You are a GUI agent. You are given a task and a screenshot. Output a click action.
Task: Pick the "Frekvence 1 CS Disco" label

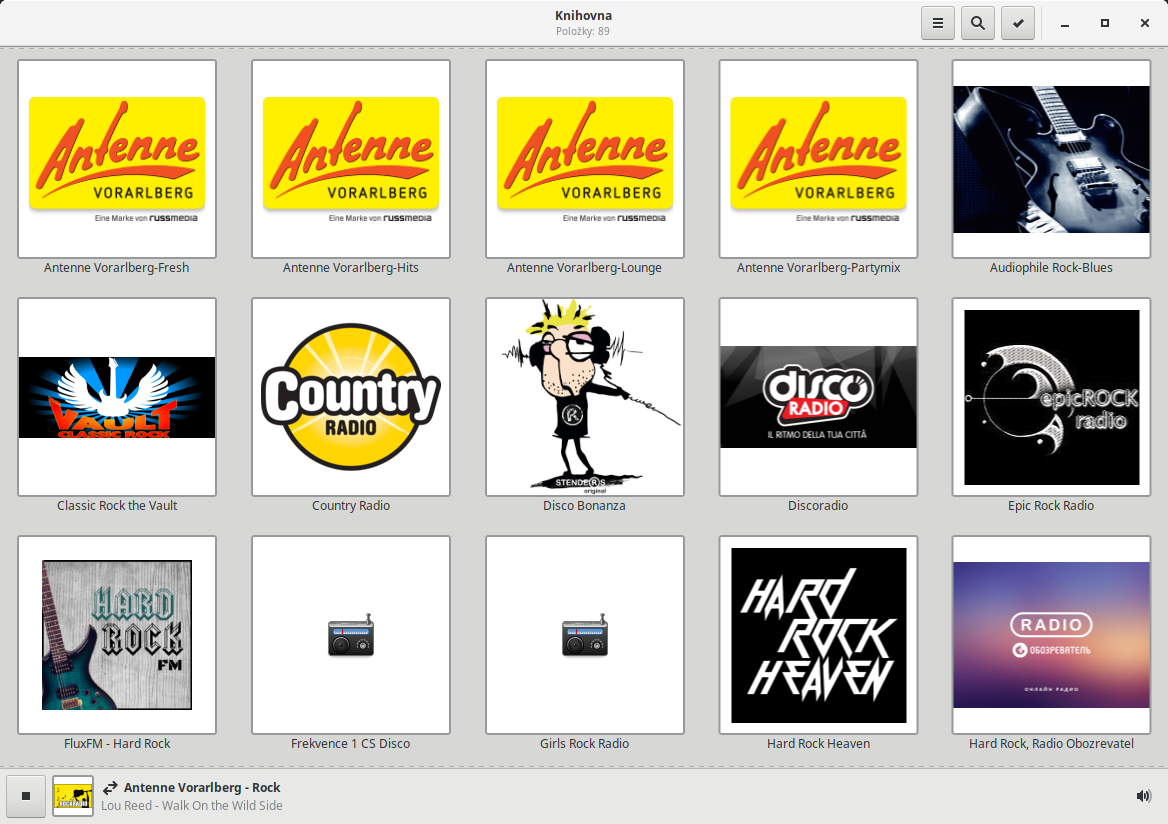[x=350, y=744]
